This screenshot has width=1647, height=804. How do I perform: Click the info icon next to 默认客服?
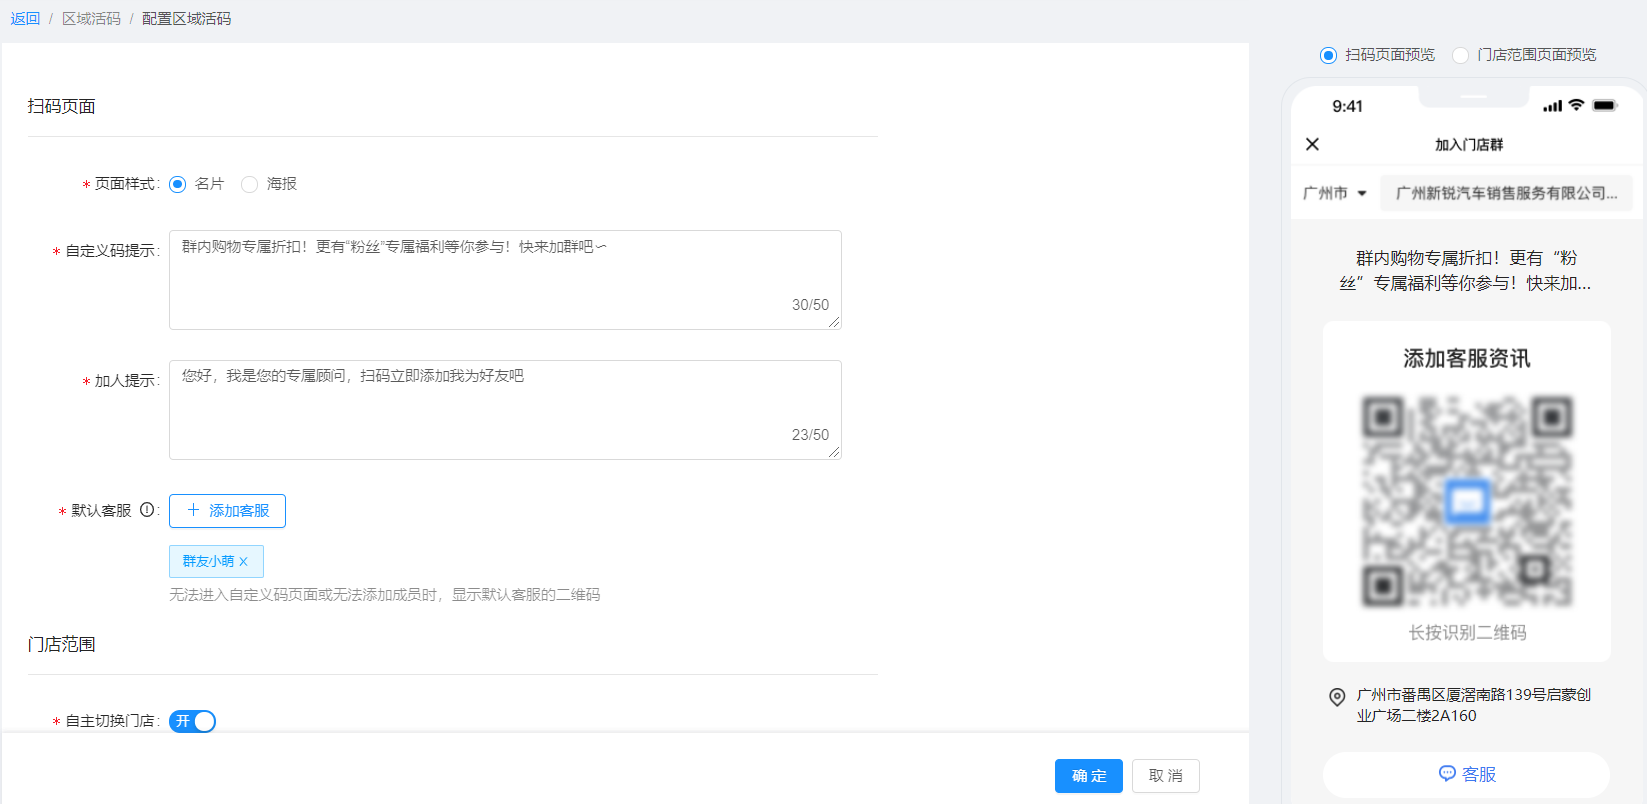point(147,510)
